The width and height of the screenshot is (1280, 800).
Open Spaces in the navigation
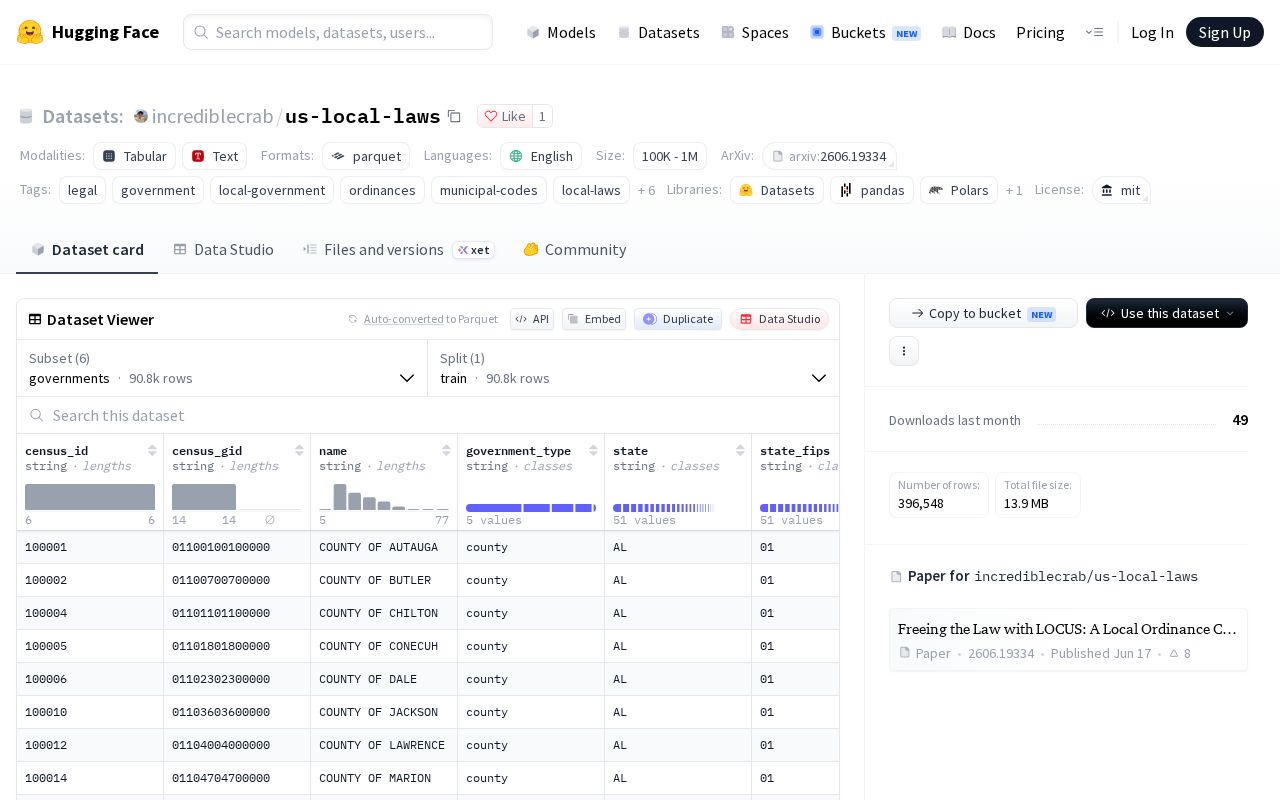755,32
